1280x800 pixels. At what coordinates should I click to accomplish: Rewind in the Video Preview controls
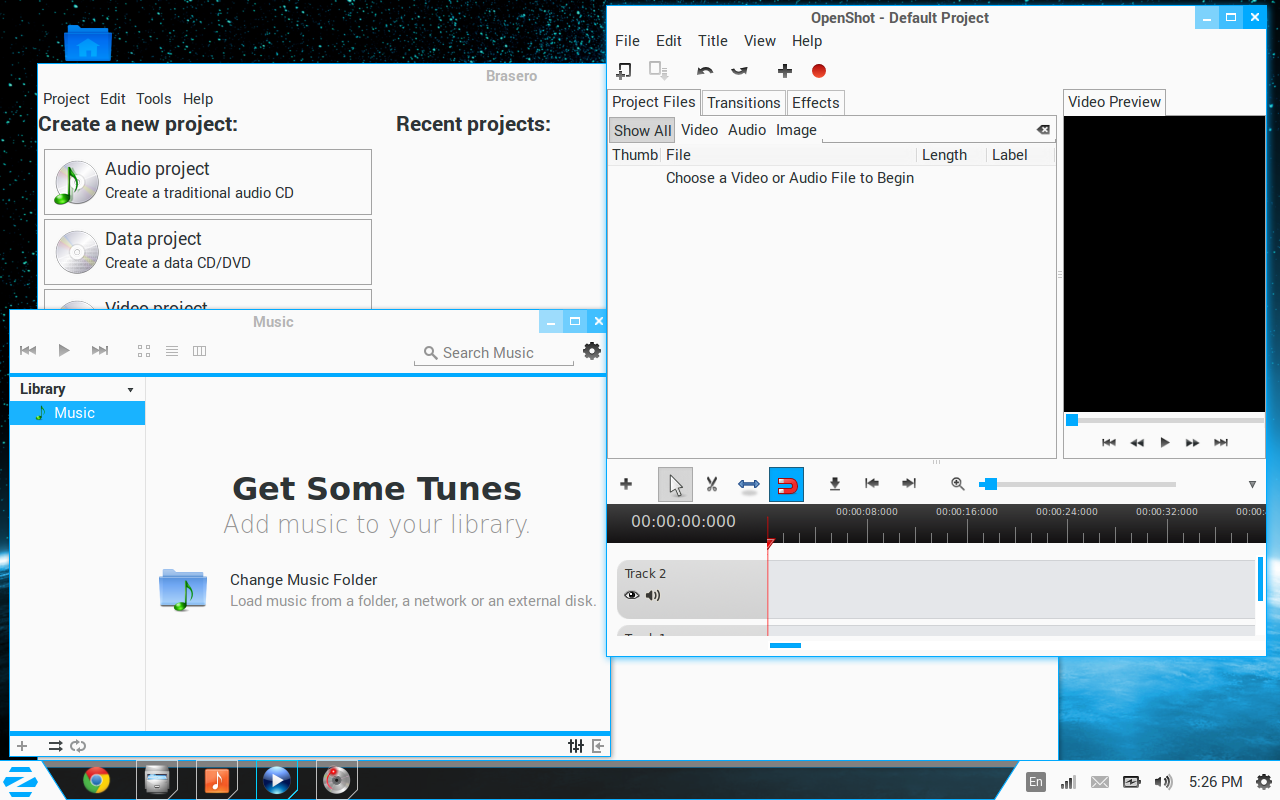tap(1137, 443)
